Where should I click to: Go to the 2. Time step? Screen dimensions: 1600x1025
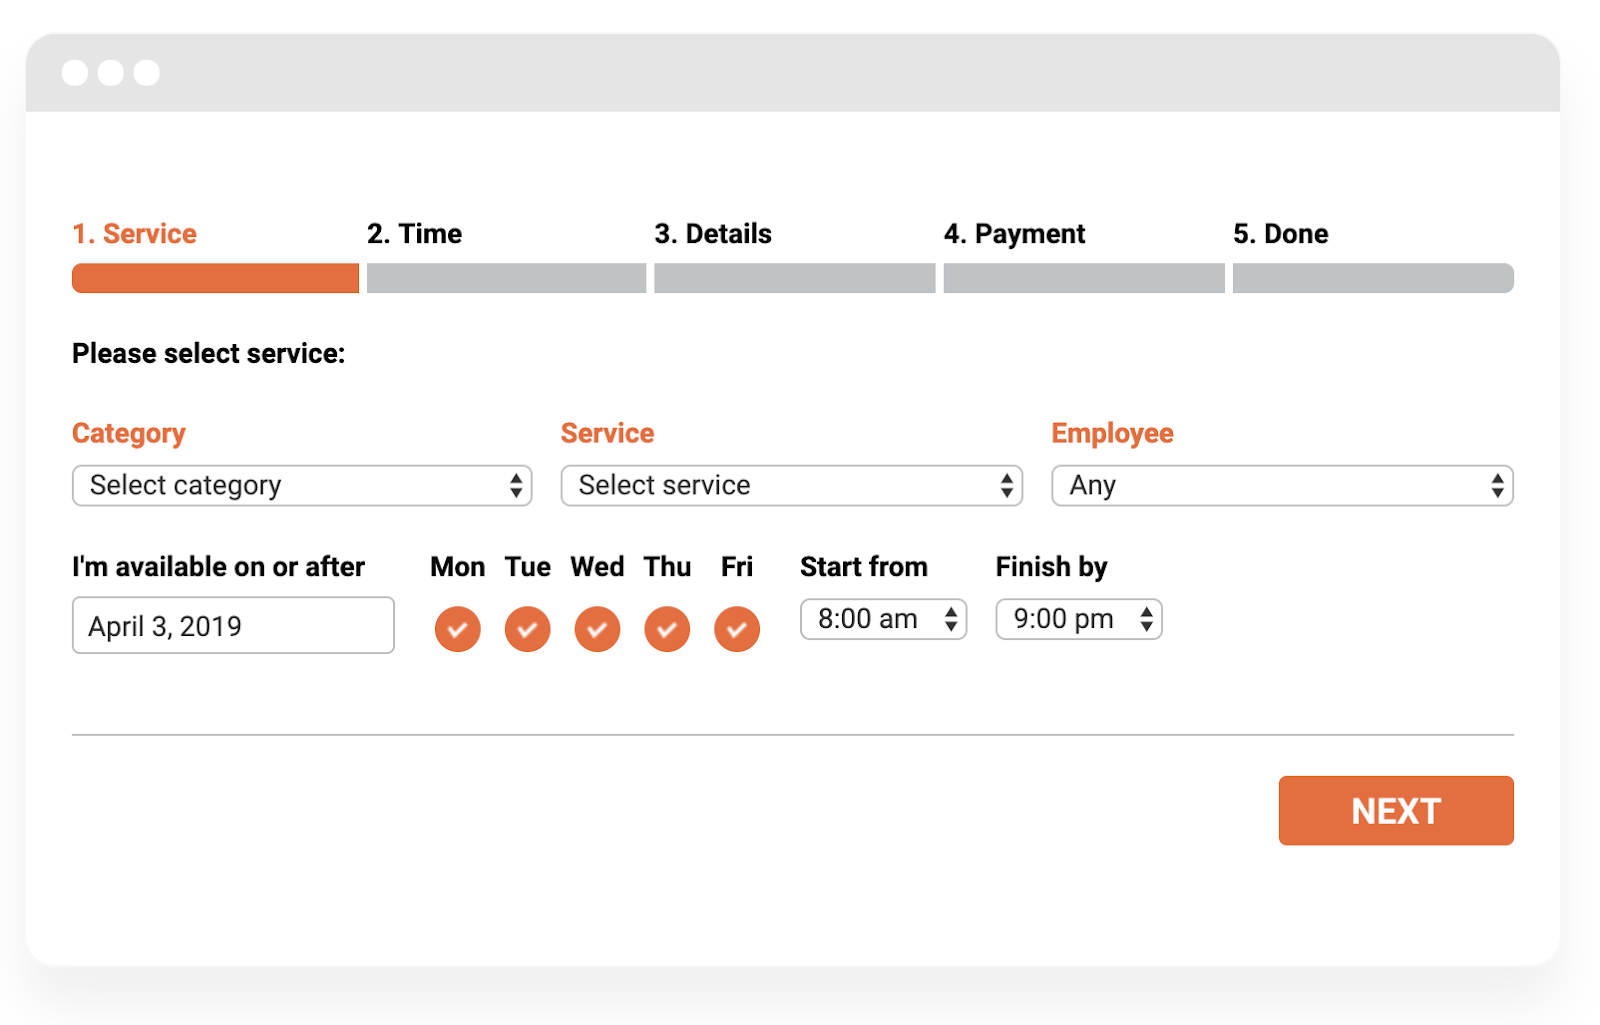pyautogui.click(x=414, y=234)
